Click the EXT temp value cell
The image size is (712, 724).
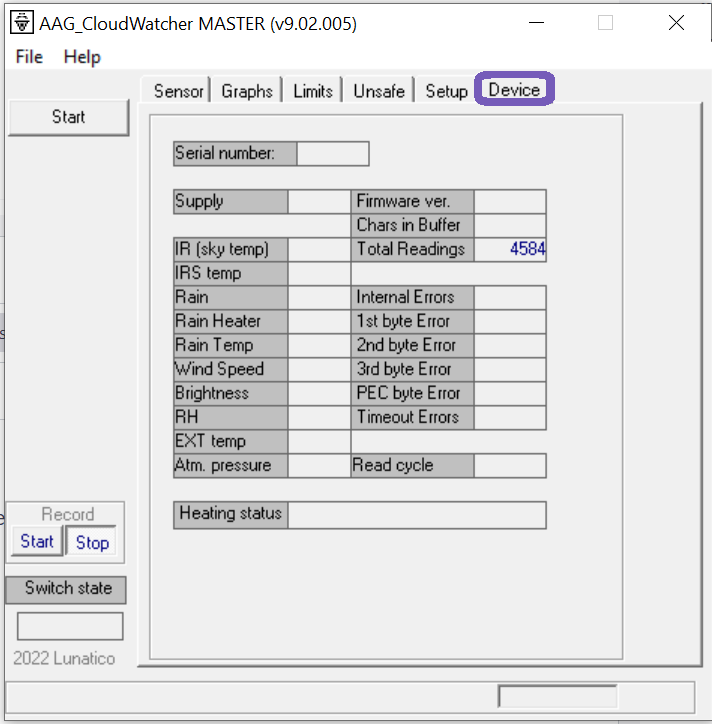point(319,442)
